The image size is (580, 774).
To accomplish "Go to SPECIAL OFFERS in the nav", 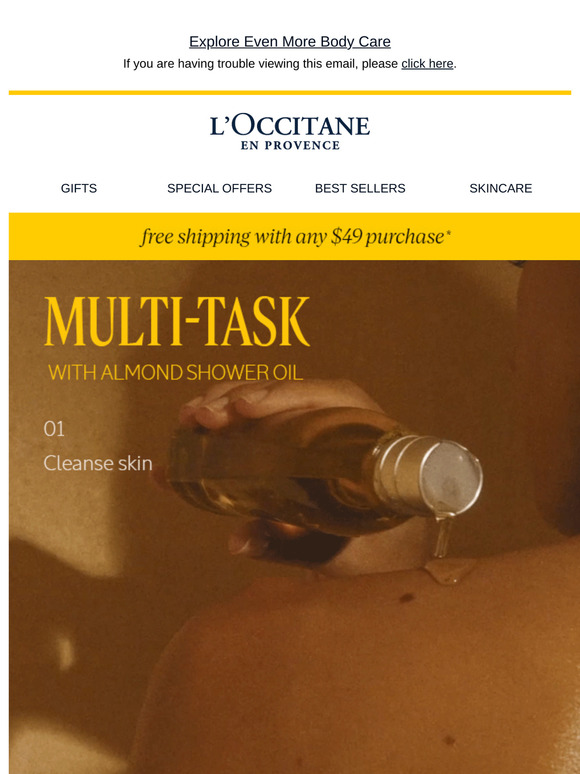I will pyautogui.click(x=219, y=188).
